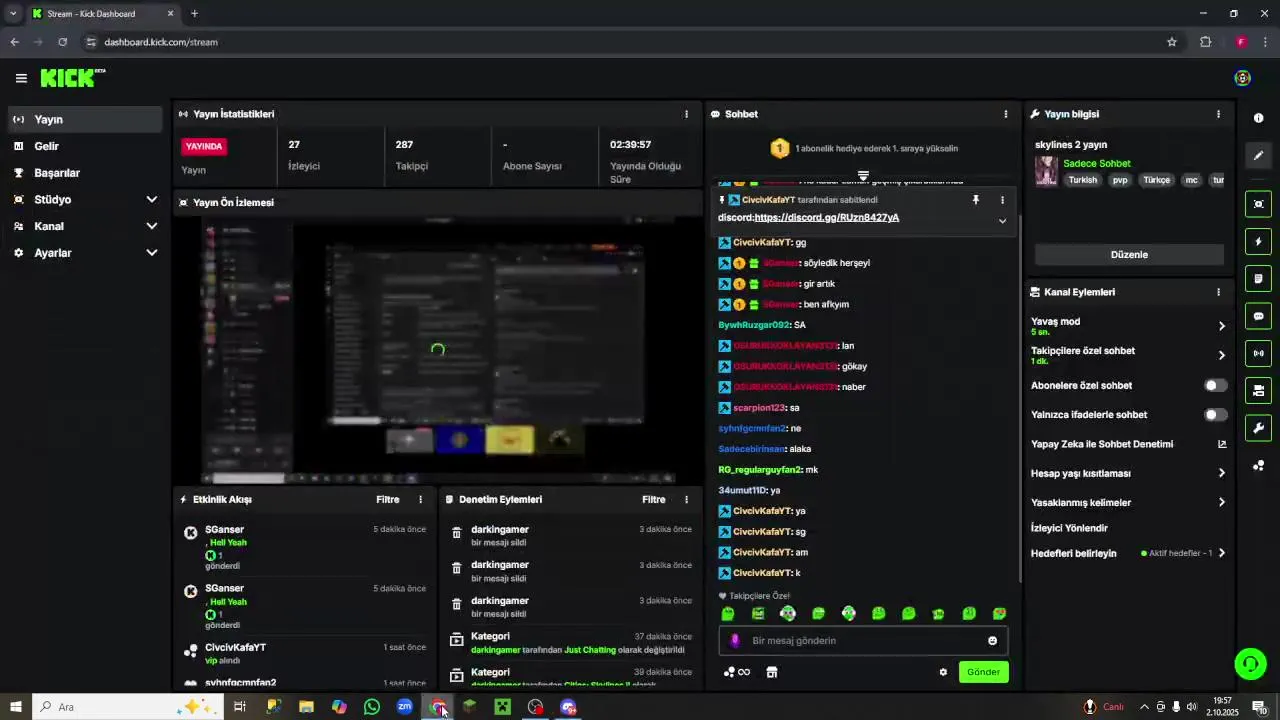The width and height of the screenshot is (1280, 720).
Task: Open a new browser tab
Action: [194, 14]
